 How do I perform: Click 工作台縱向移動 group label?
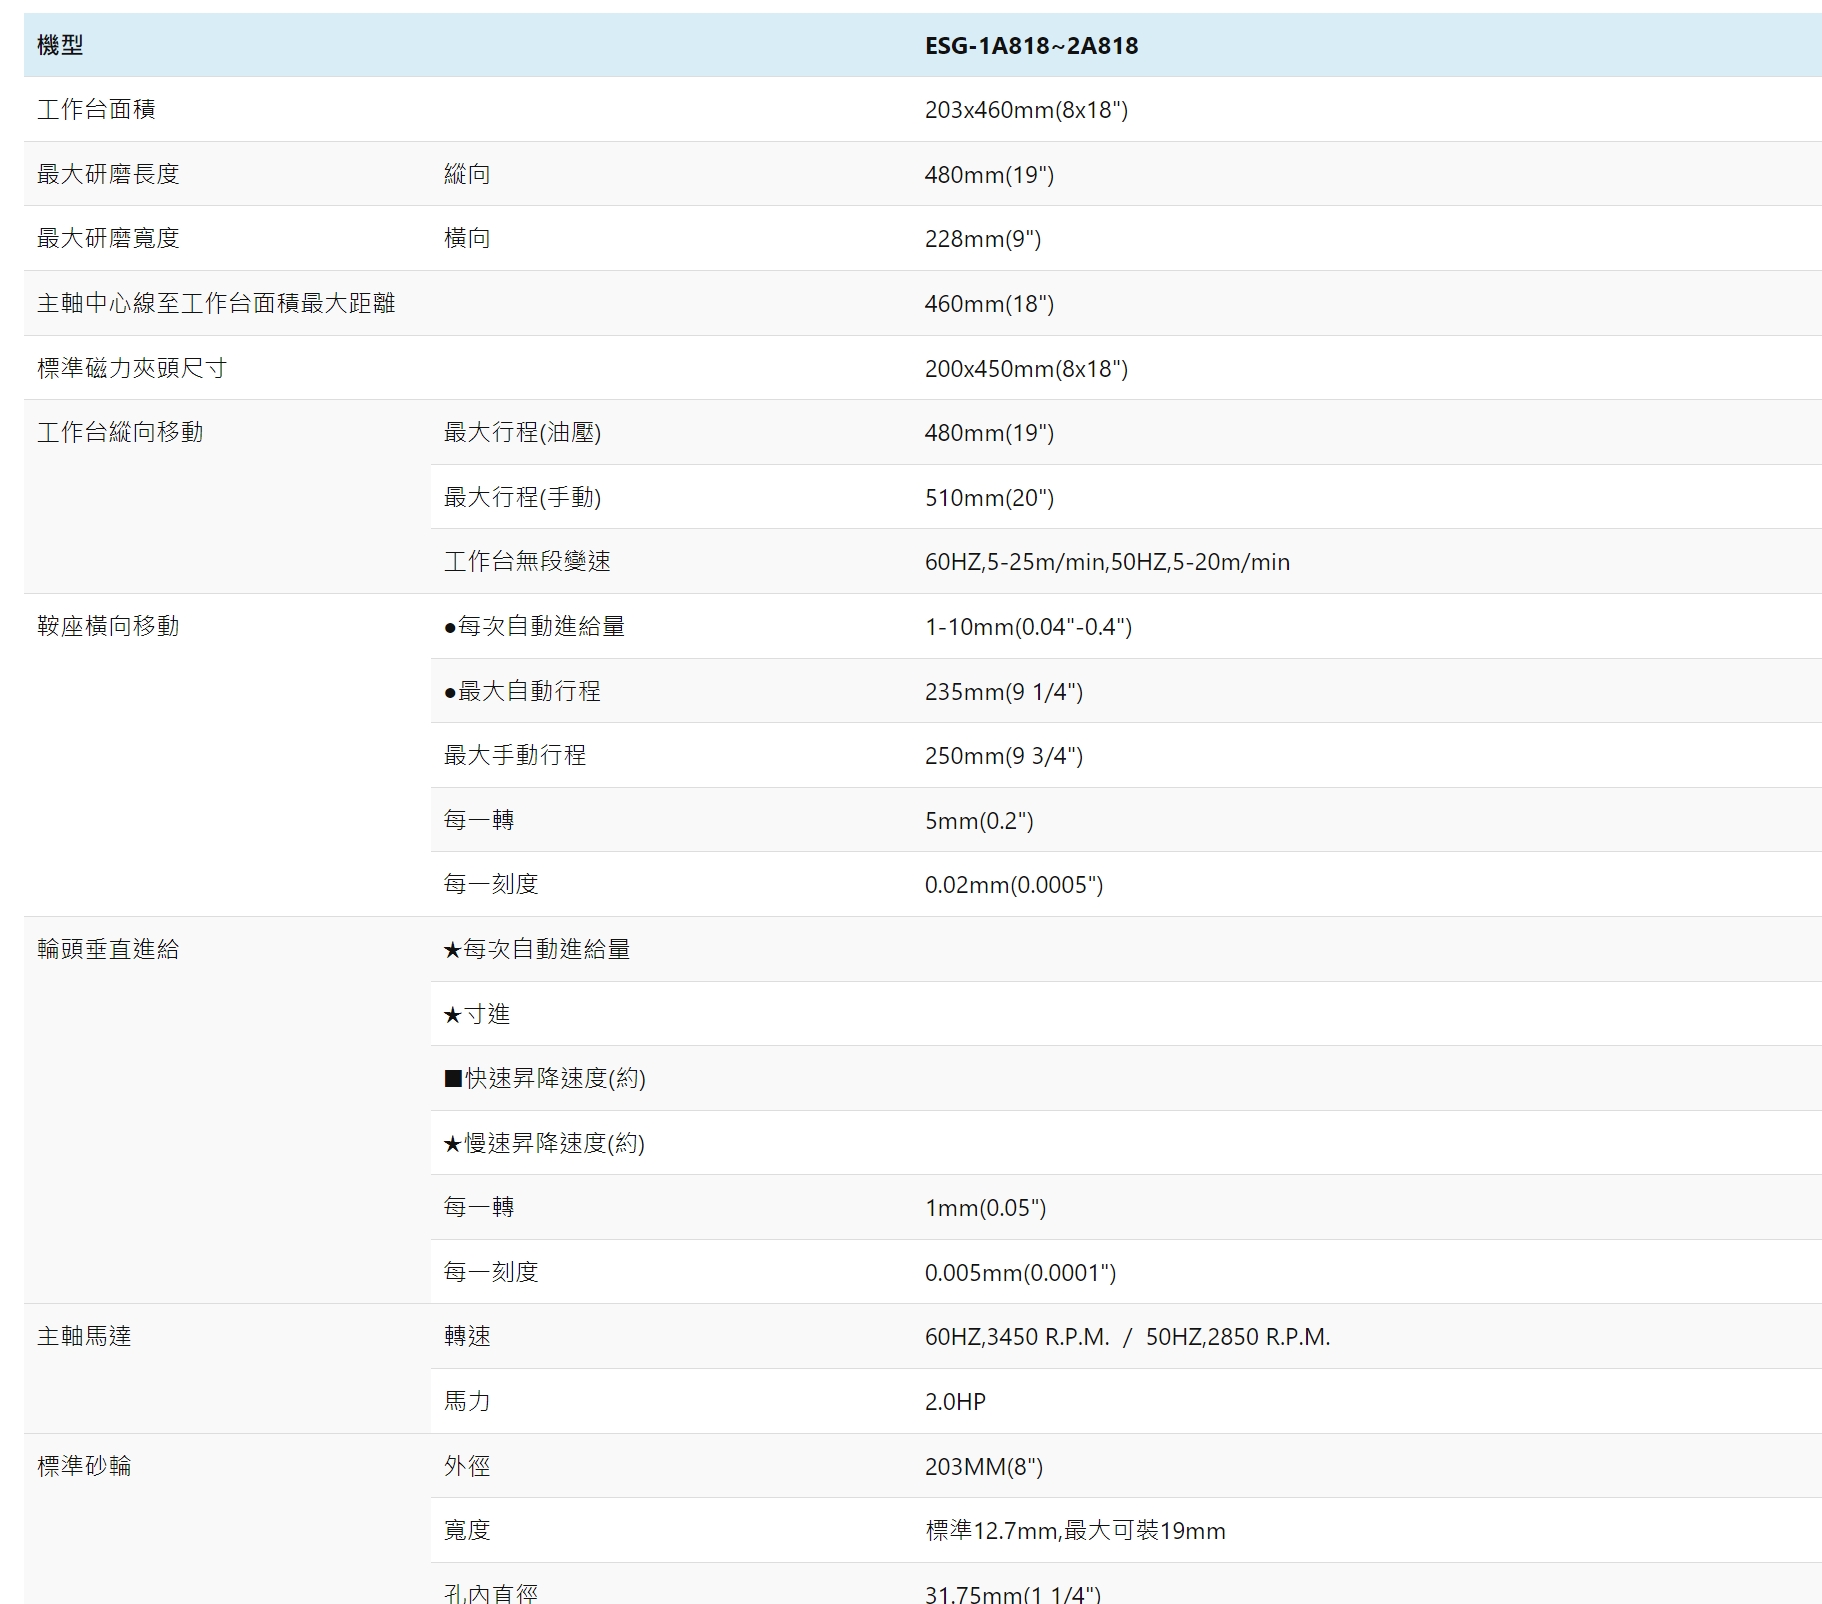point(120,432)
